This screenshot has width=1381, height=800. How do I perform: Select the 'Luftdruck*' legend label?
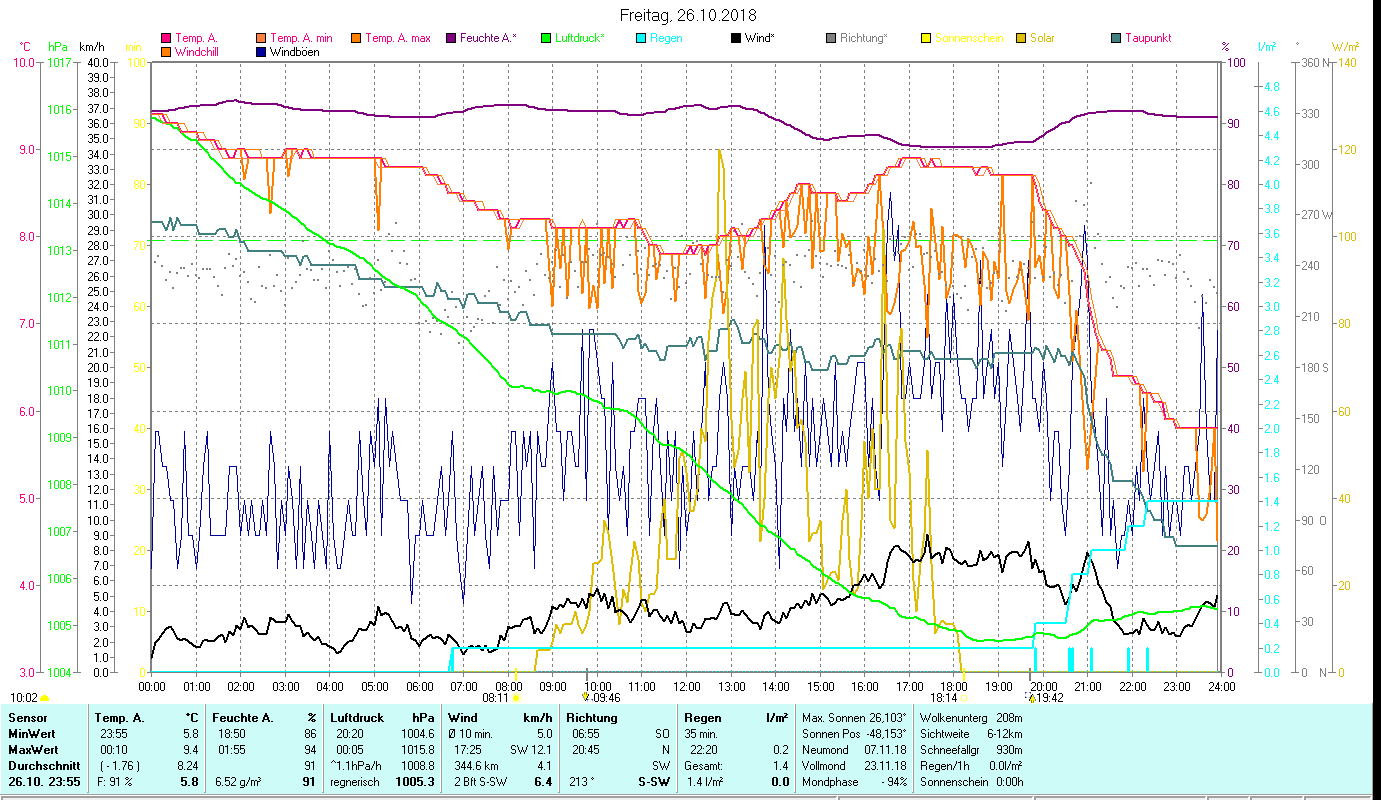tap(579, 38)
